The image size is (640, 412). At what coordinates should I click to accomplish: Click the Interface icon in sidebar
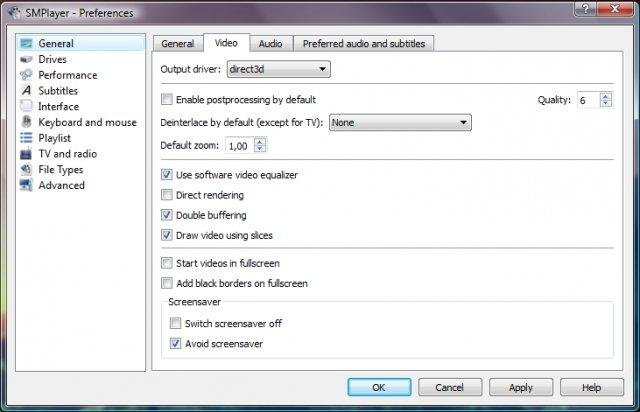tap(26, 106)
